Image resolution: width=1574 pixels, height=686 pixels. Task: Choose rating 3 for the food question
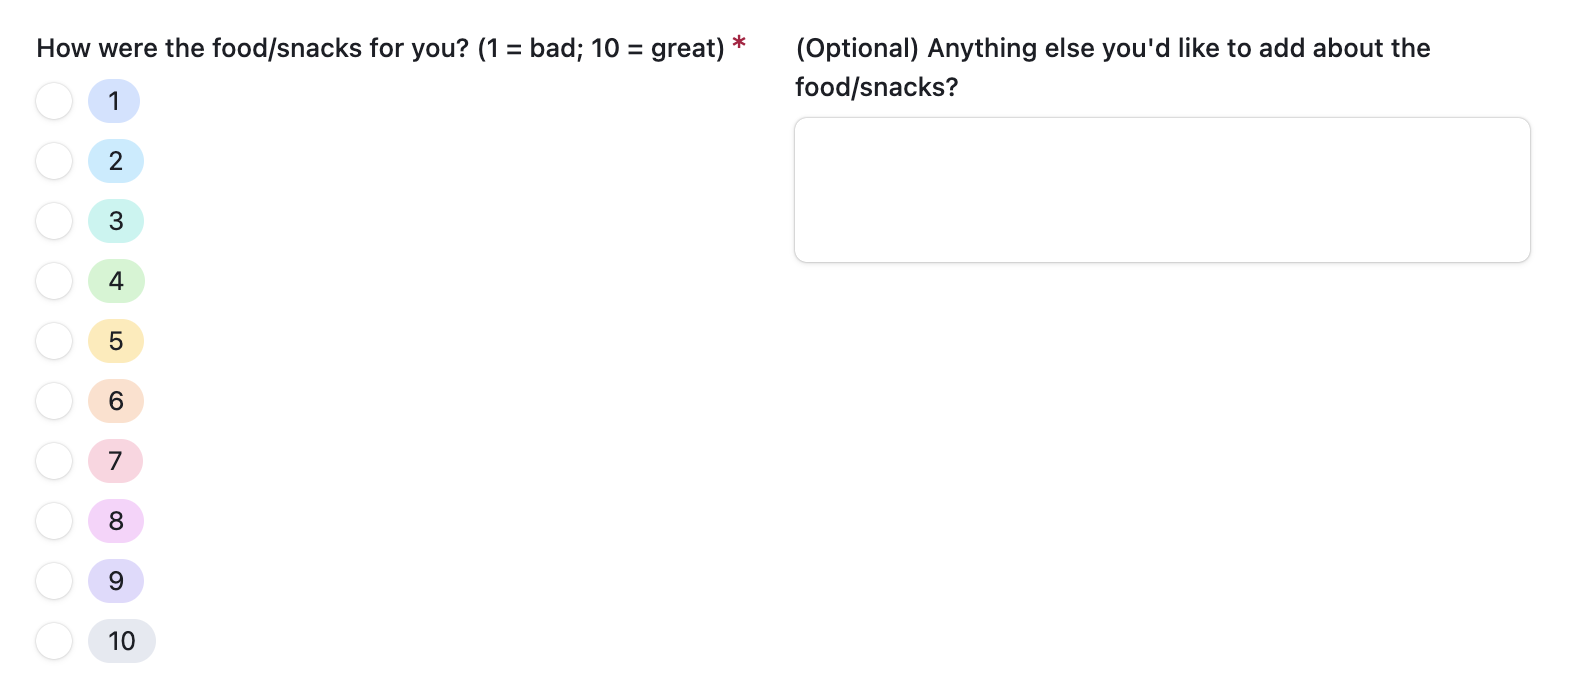pos(54,221)
